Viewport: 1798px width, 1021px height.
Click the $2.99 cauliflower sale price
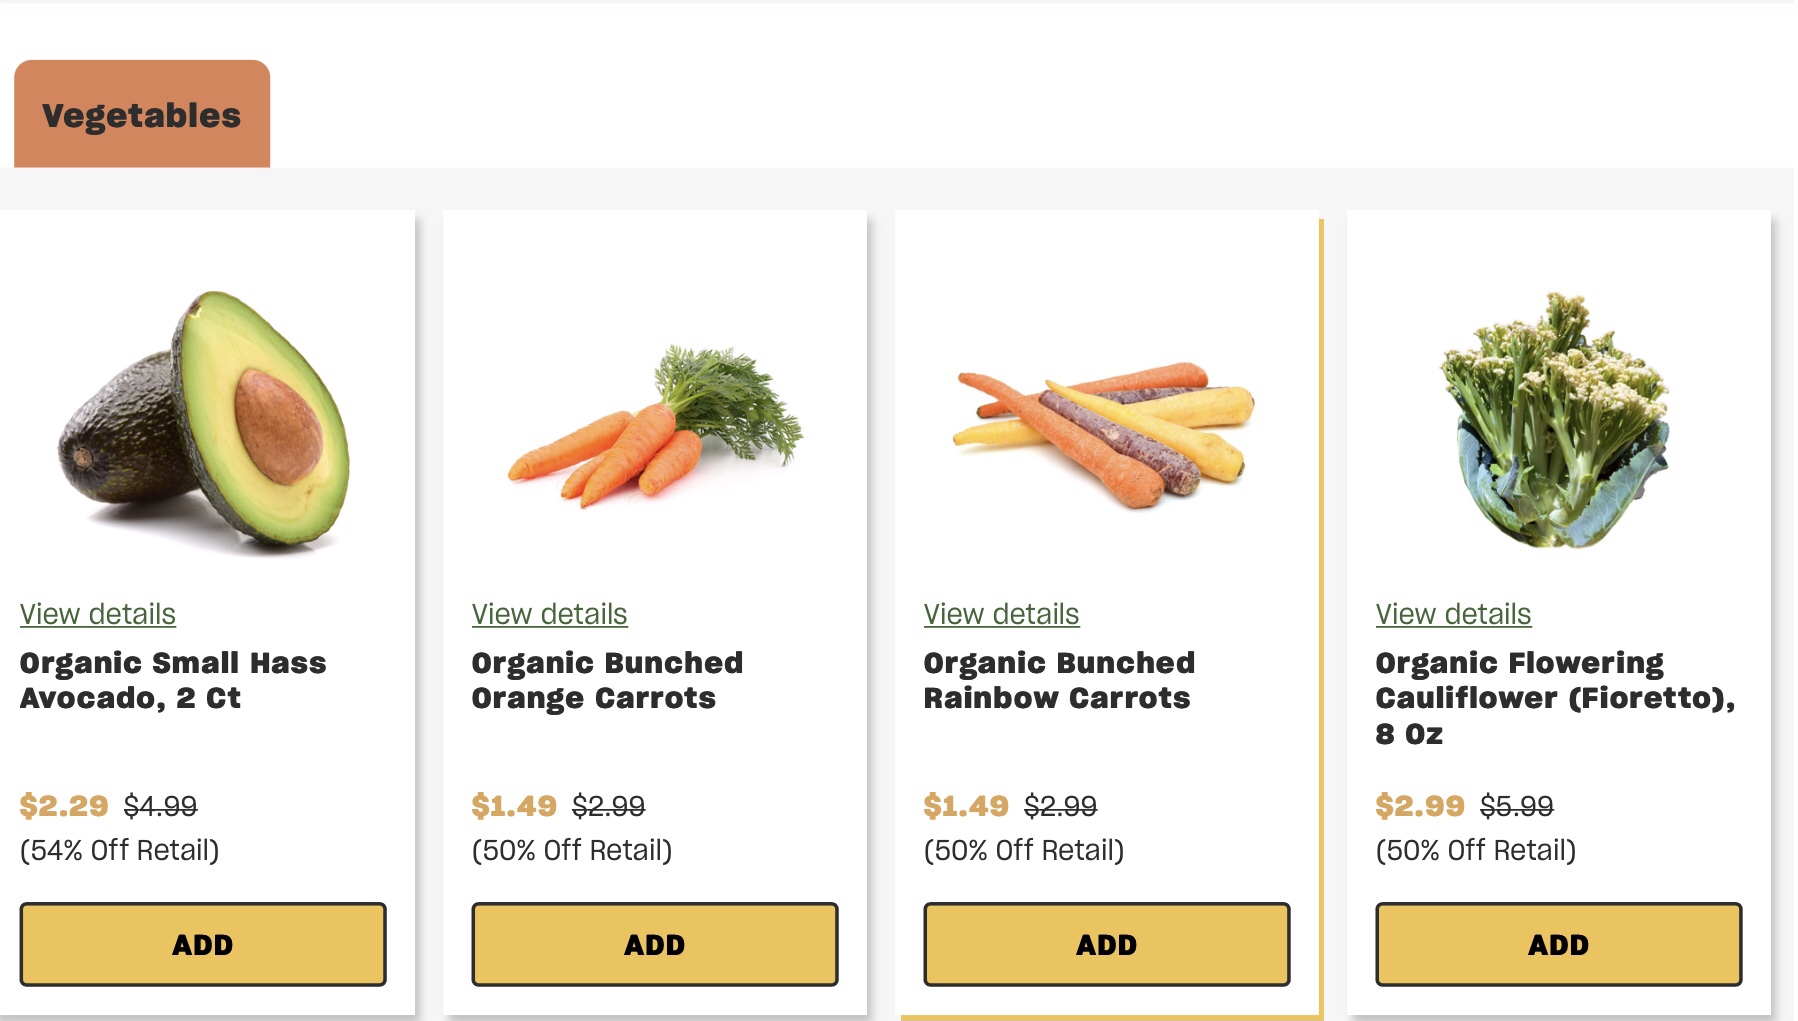click(1419, 805)
